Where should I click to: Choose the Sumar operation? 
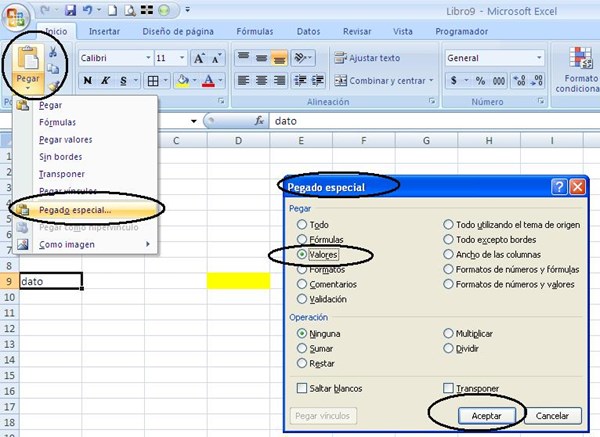coord(302,349)
